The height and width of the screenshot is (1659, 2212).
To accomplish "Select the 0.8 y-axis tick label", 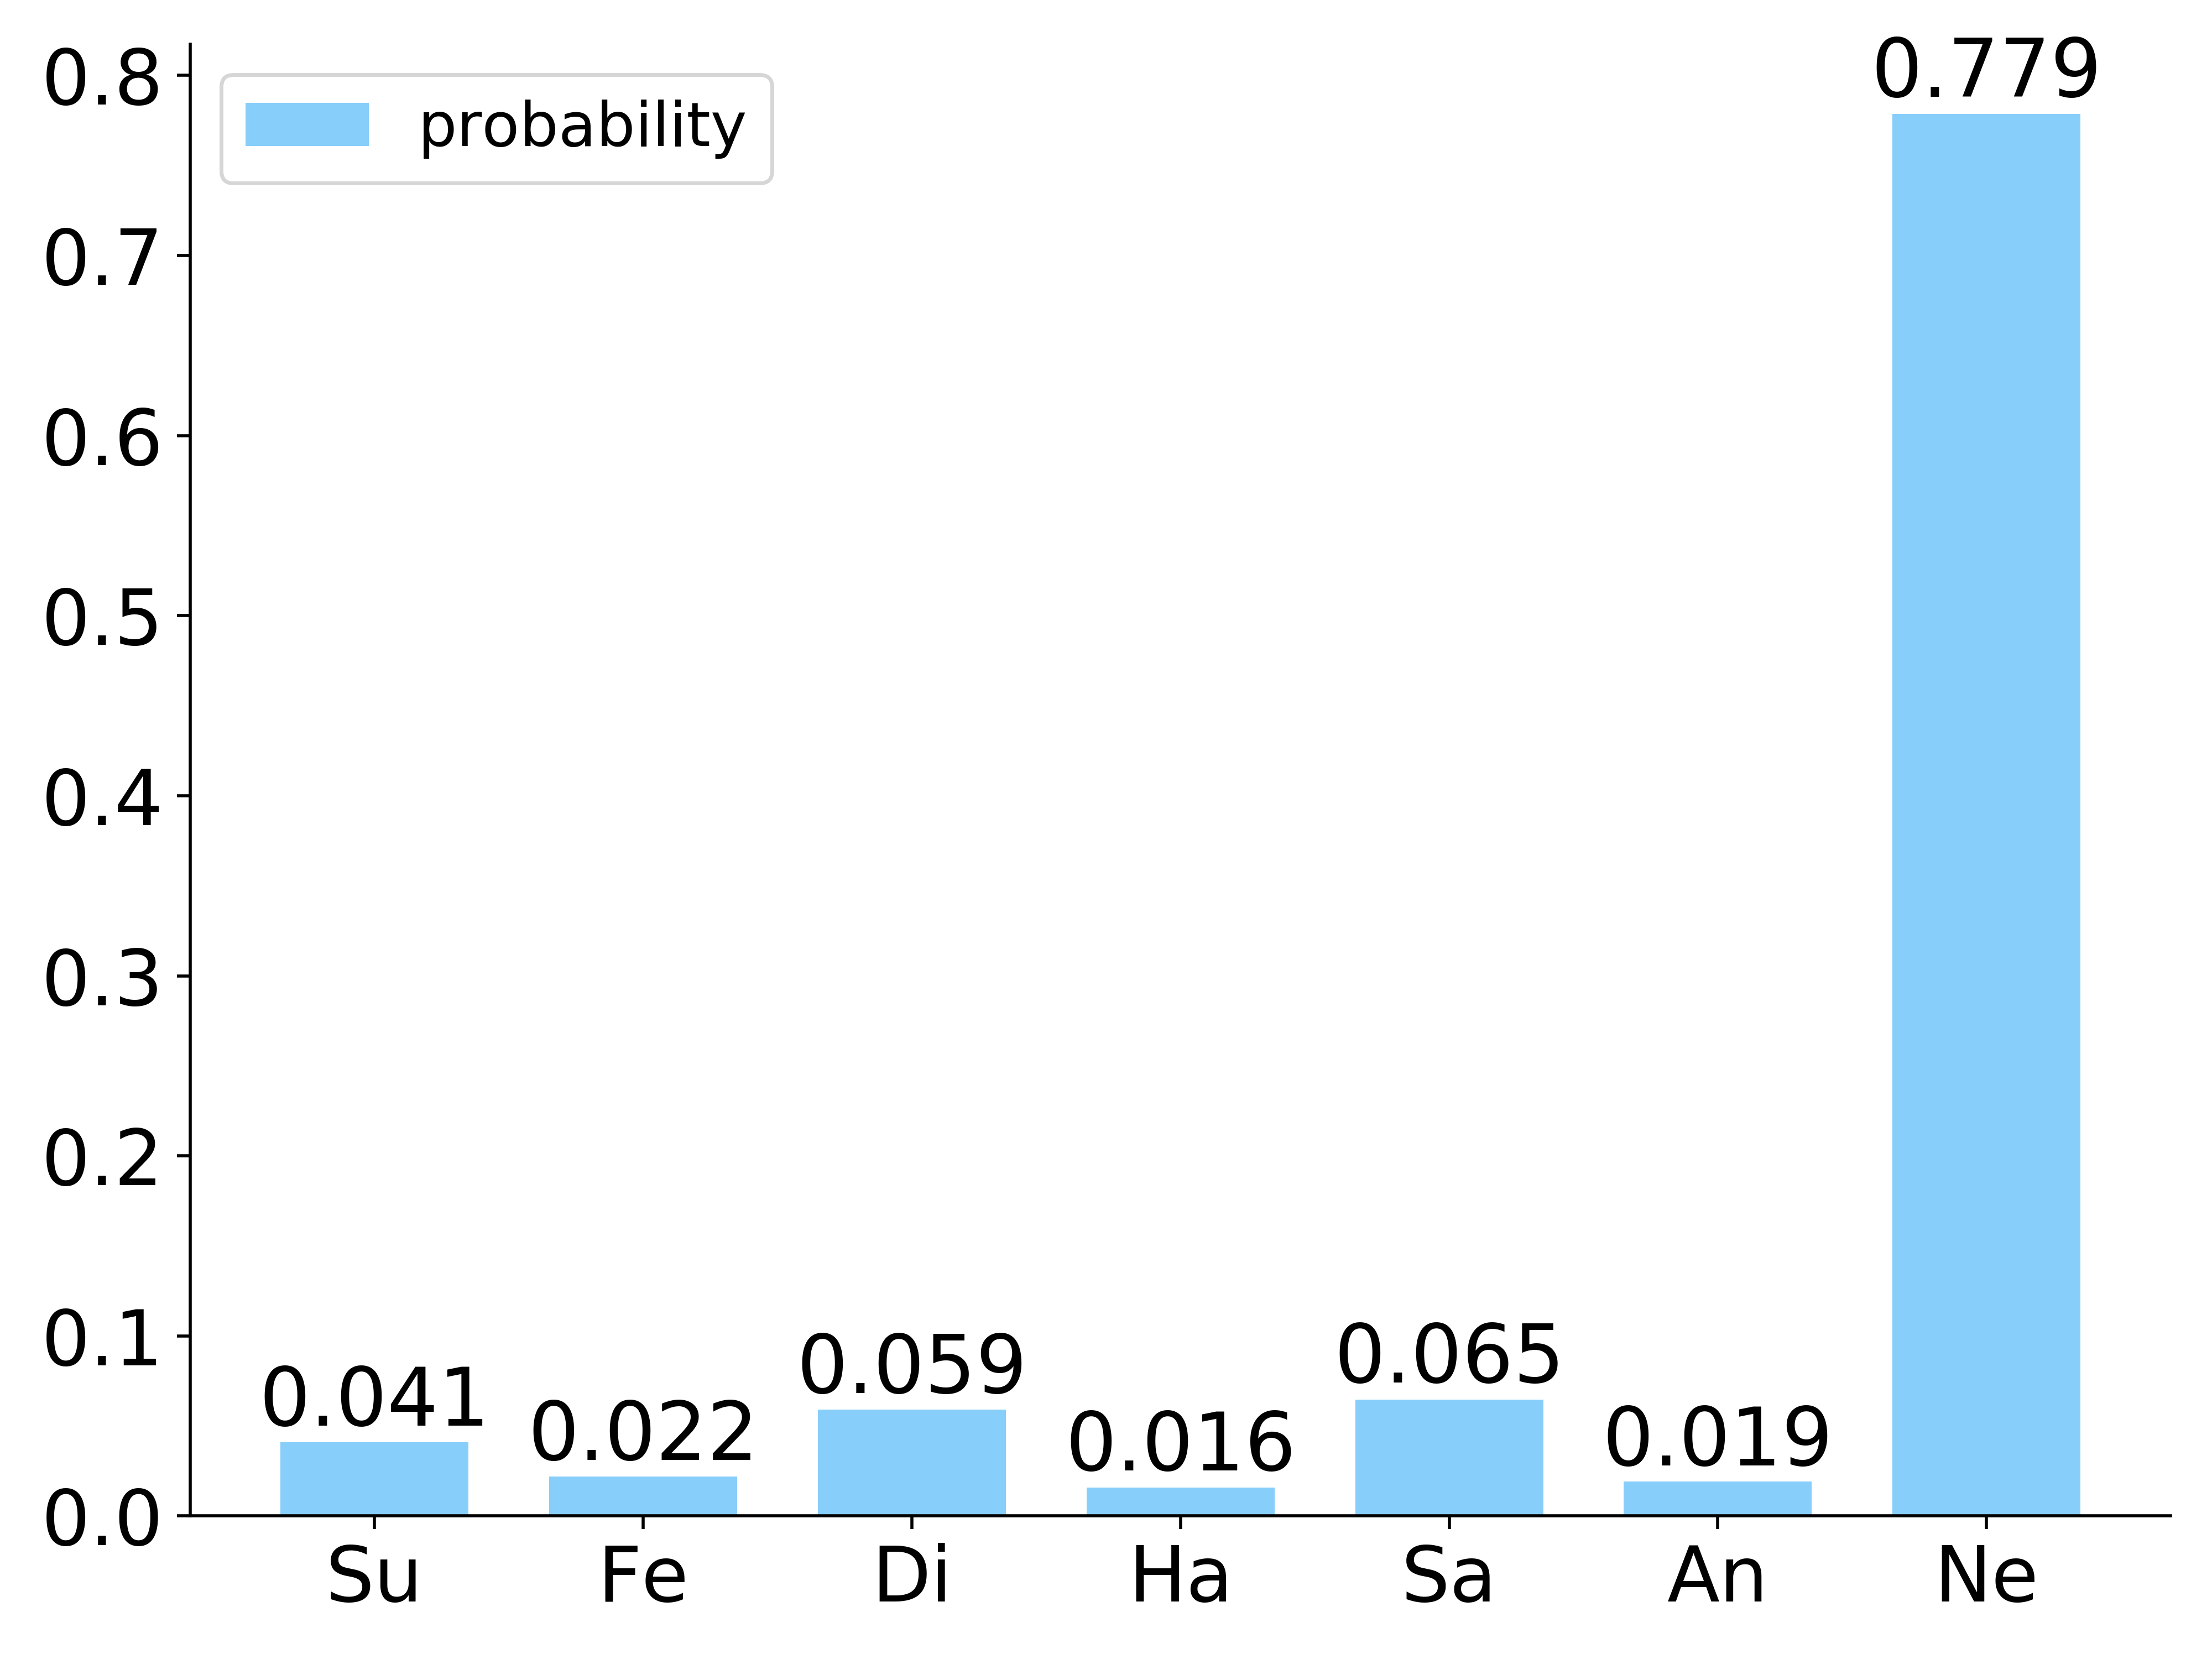I will (101, 78).
